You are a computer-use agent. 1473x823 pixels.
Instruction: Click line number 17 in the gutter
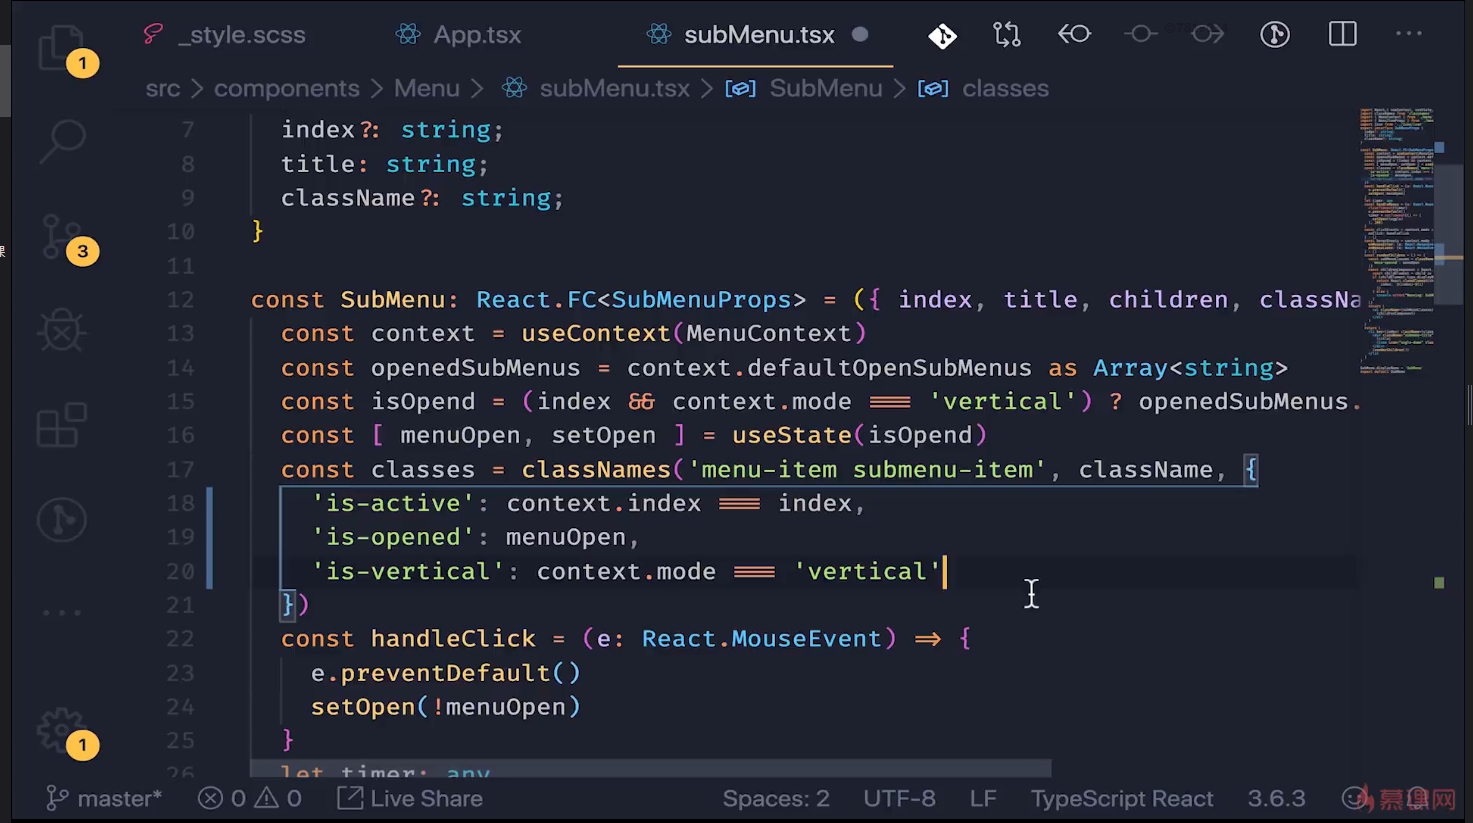(x=180, y=470)
